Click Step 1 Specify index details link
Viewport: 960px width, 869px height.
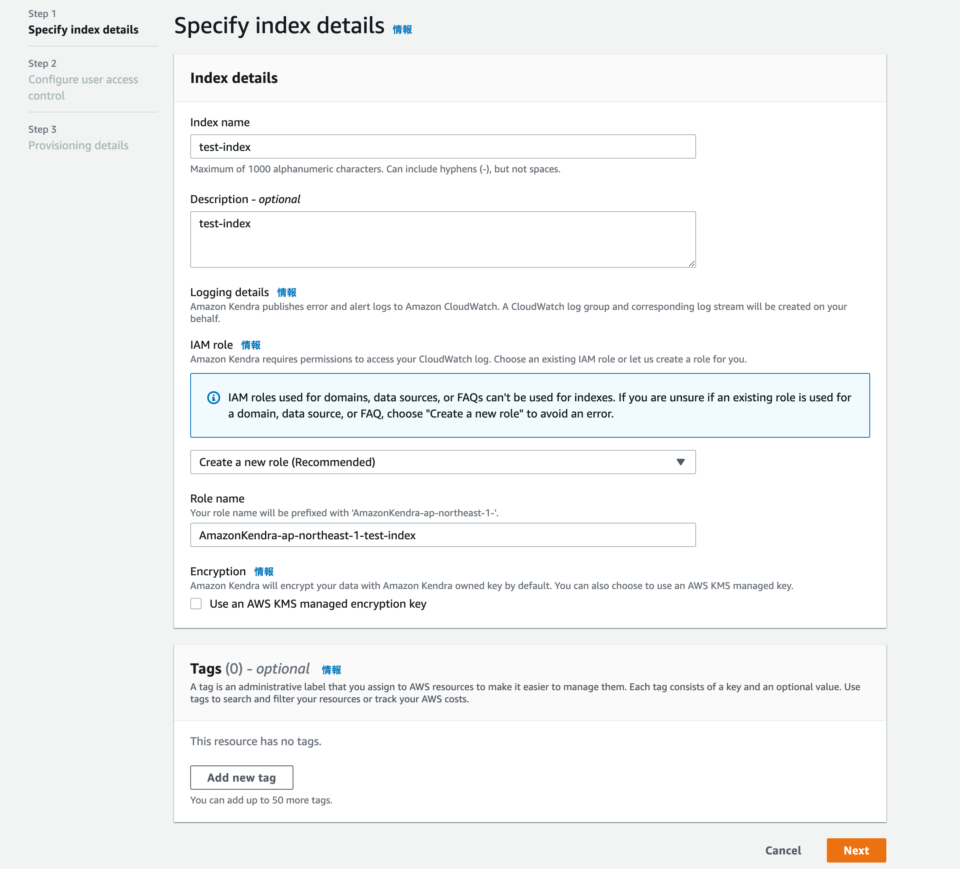[x=84, y=29]
